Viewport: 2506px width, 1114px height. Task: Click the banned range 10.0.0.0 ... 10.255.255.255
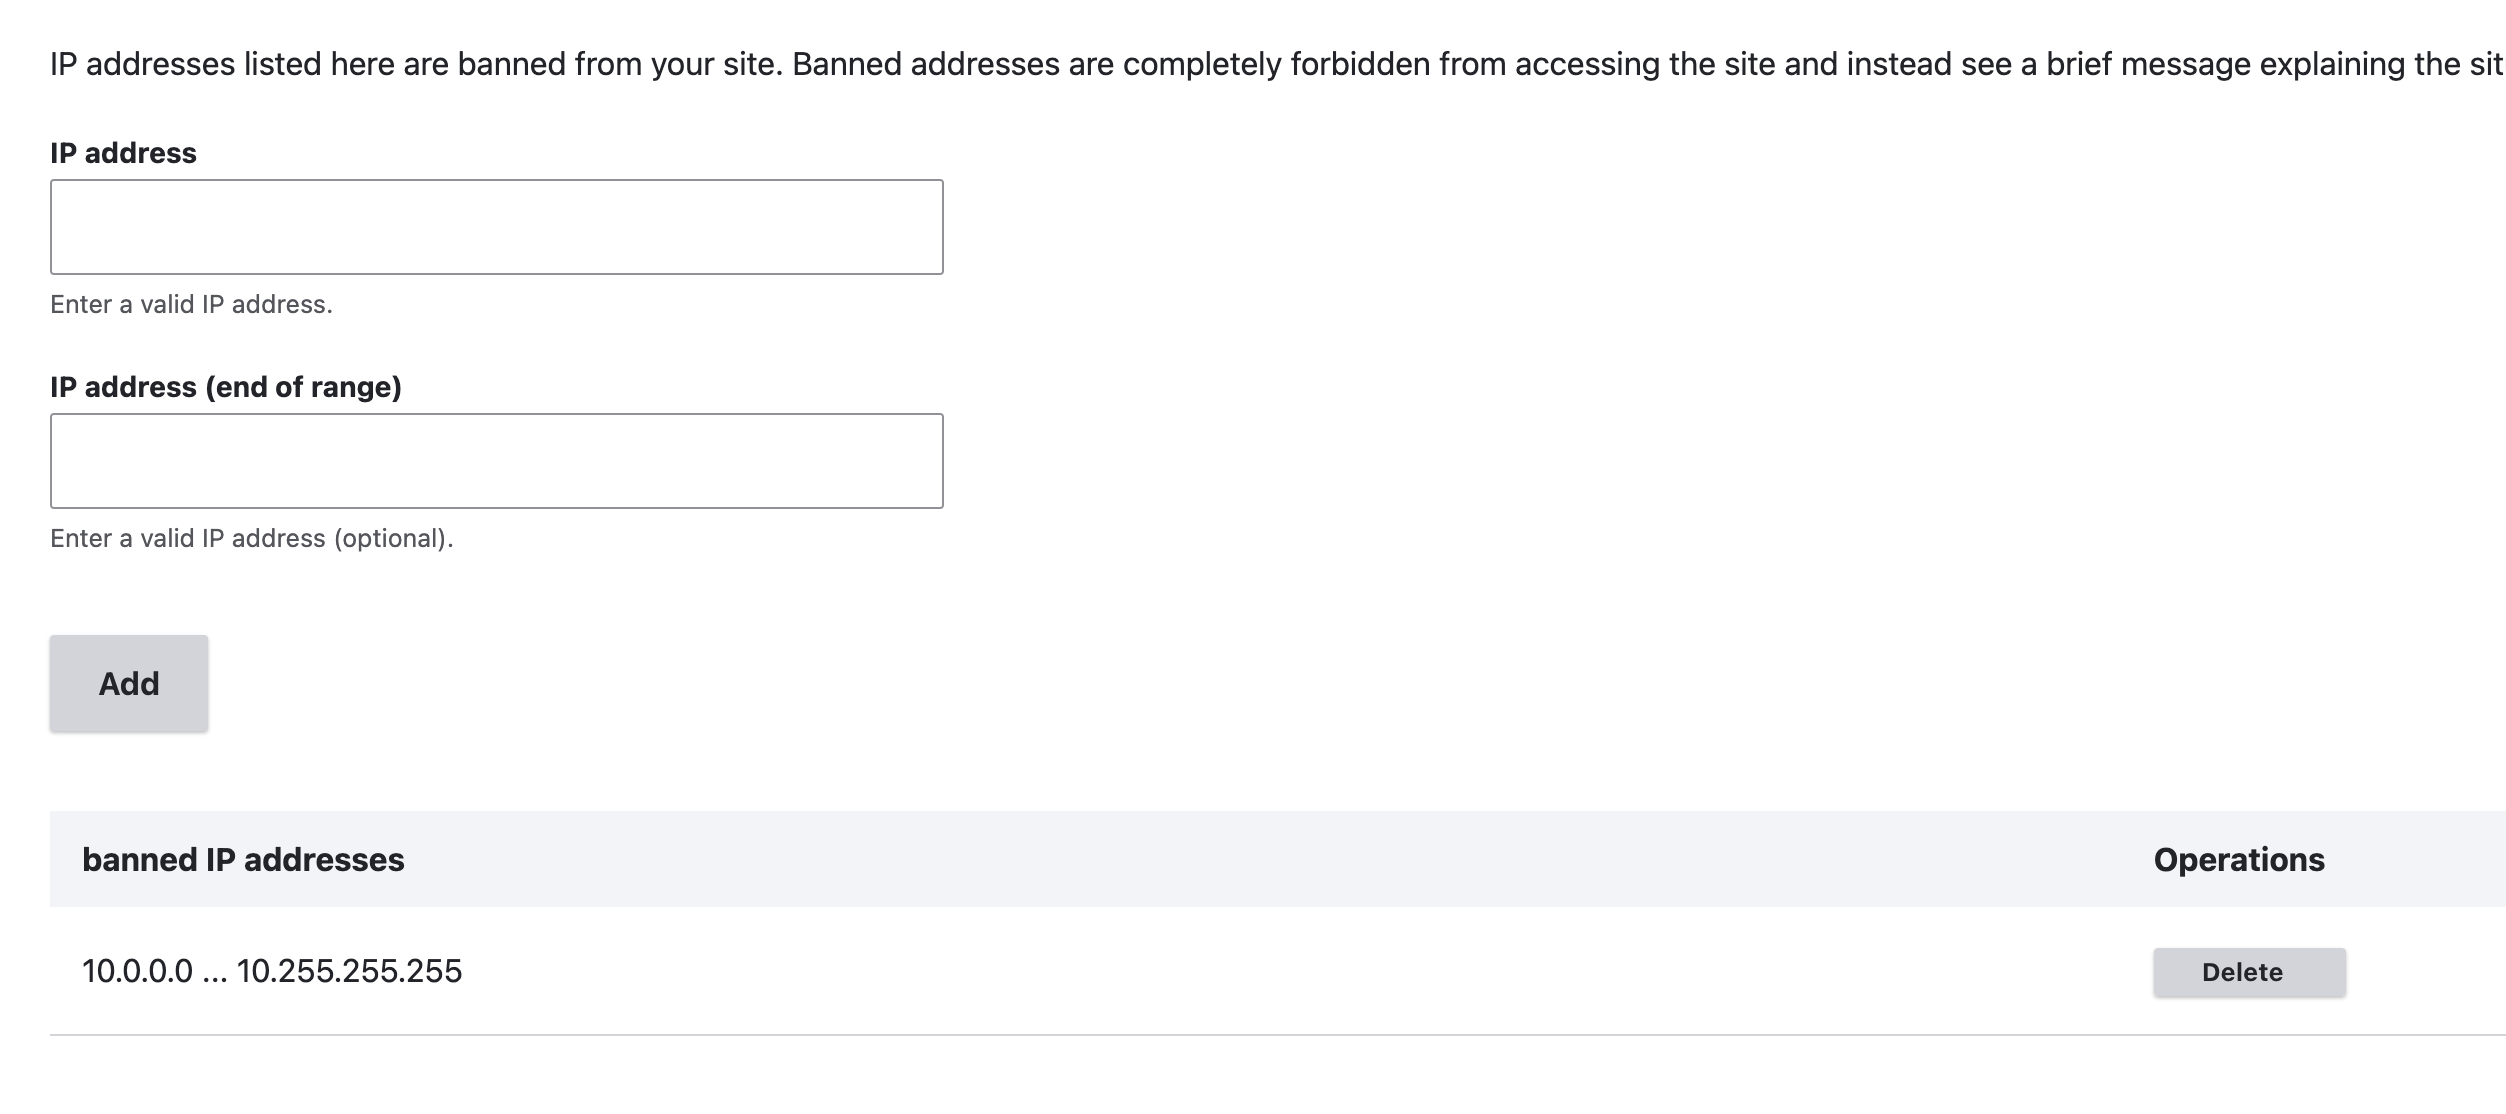click(x=272, y=968)
